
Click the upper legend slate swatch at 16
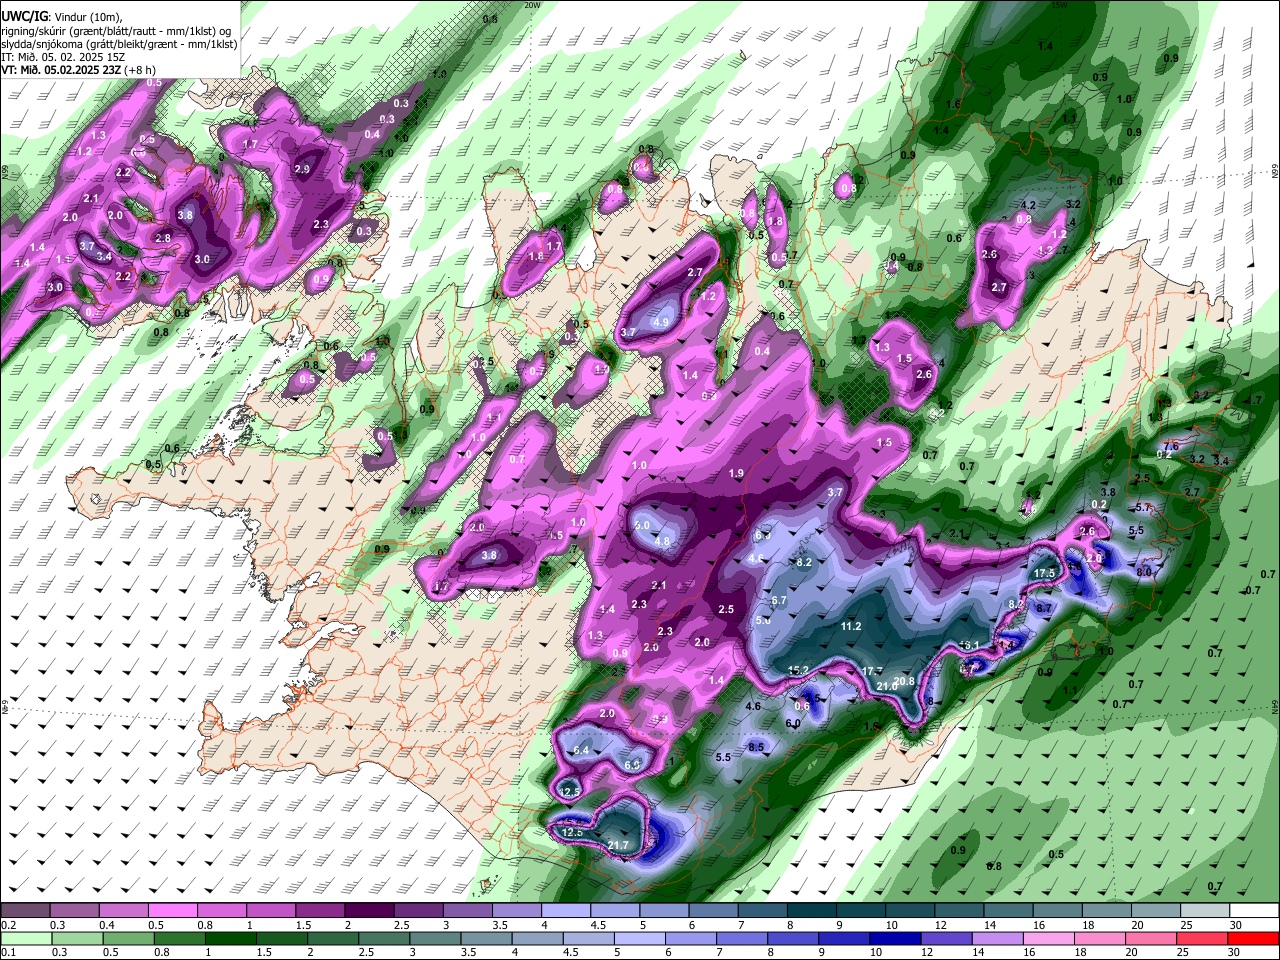[1056, 911]
